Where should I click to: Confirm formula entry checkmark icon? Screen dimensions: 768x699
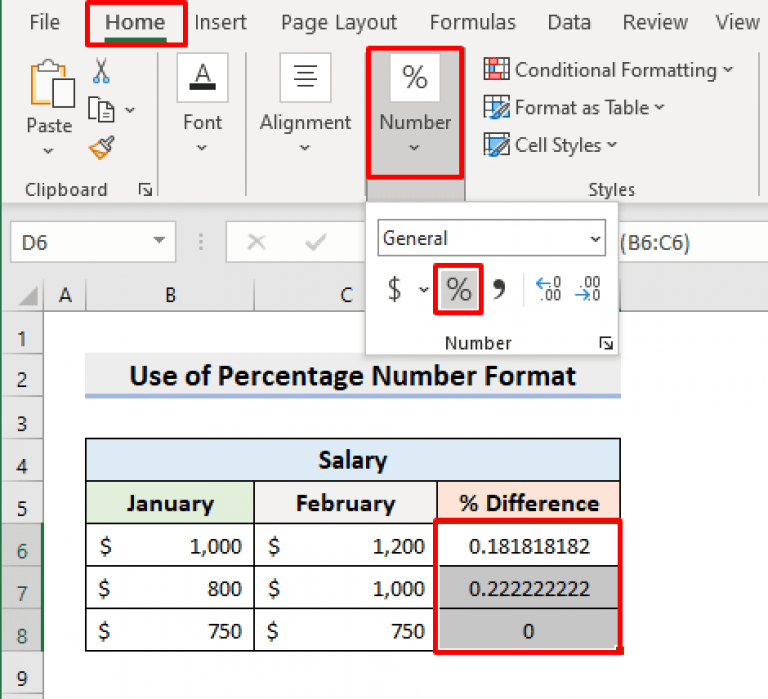point(315,242)
